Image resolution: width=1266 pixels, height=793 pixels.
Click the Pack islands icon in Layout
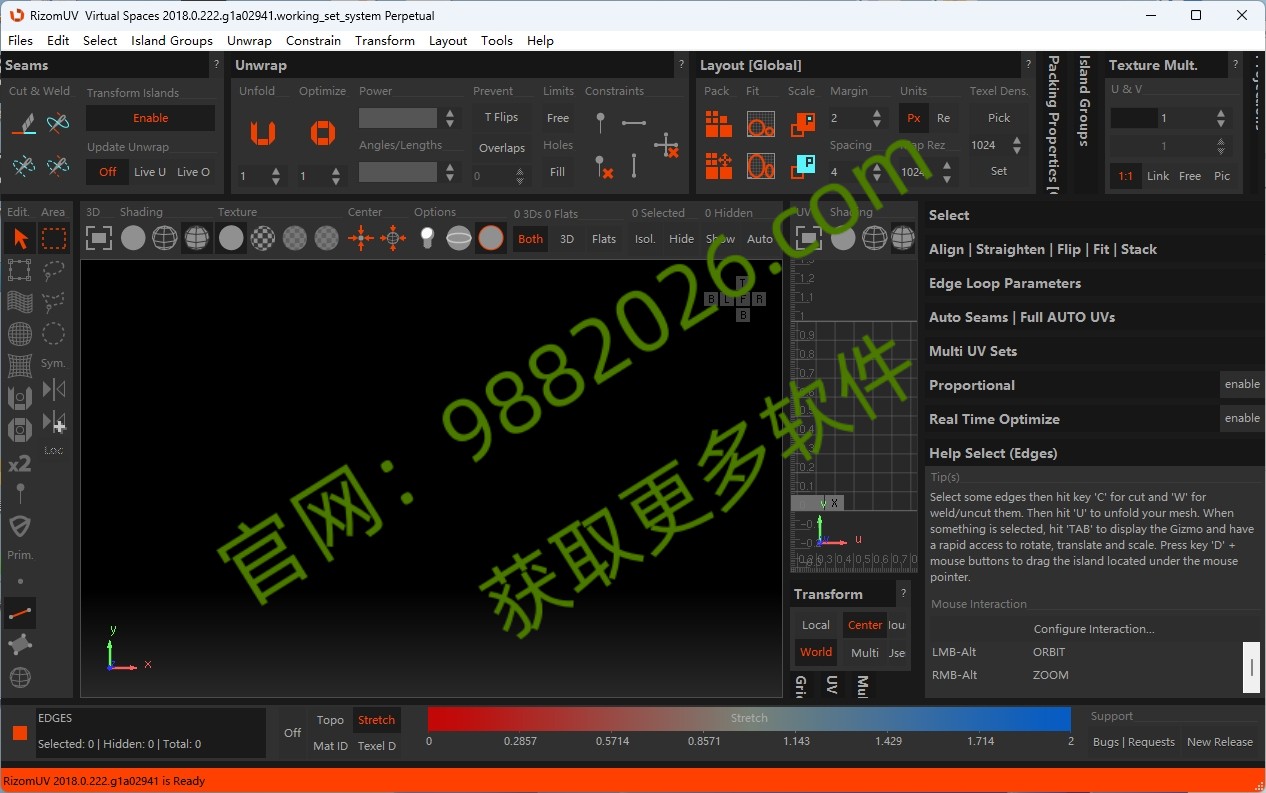pos(718,124)
